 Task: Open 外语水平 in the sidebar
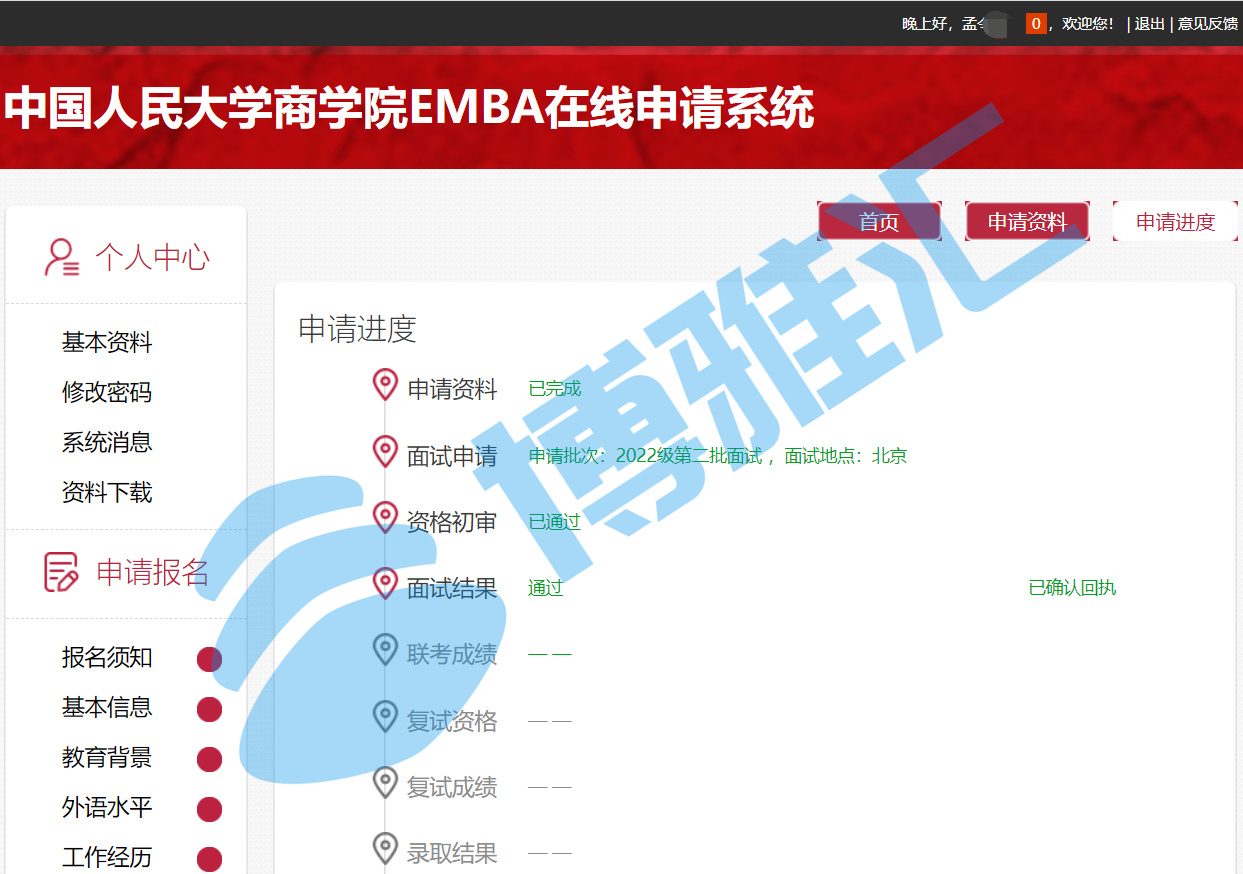[x=107, y=807]
